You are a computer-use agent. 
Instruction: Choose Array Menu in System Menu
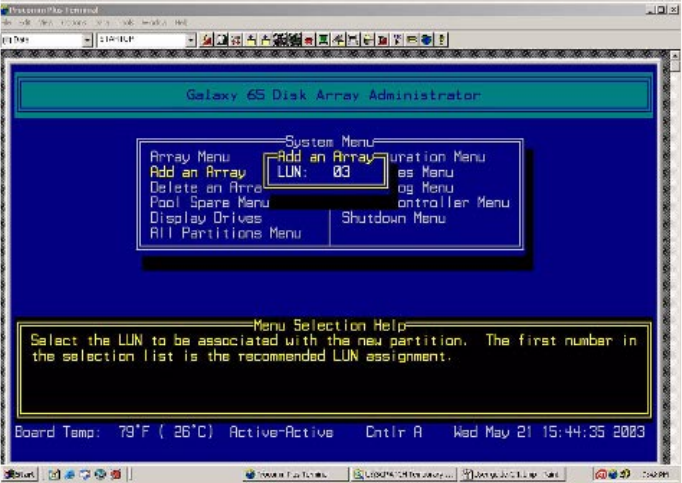point(189,157)
